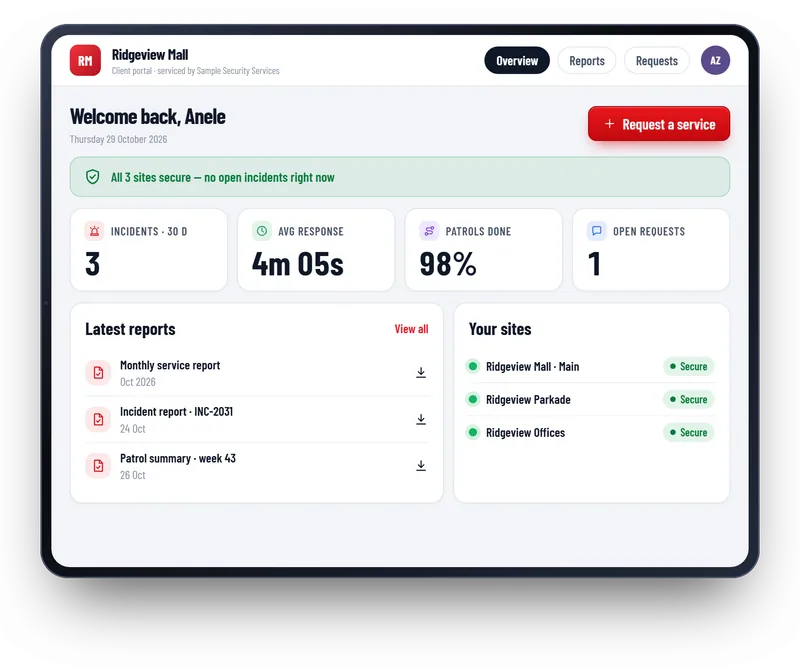Download the Patrol summary week 43
Image resolution: width=800 pixels, height=670 pixels.
click(421, 465)
